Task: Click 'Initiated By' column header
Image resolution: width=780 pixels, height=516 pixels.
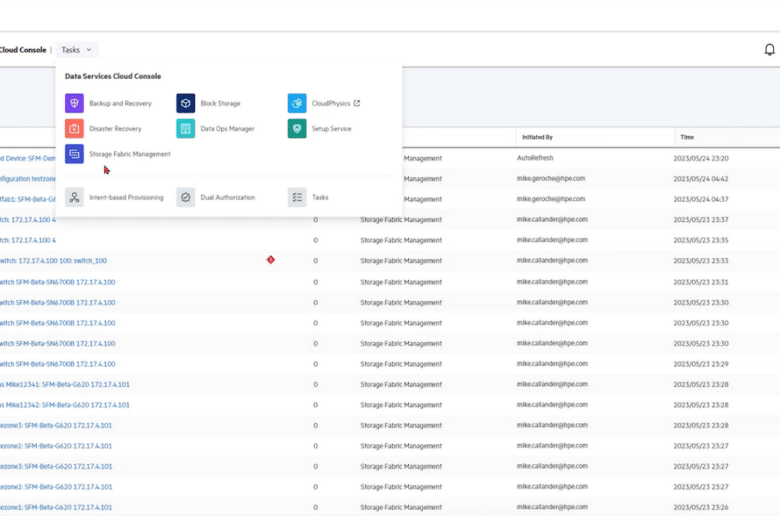Action: point(537,137)
